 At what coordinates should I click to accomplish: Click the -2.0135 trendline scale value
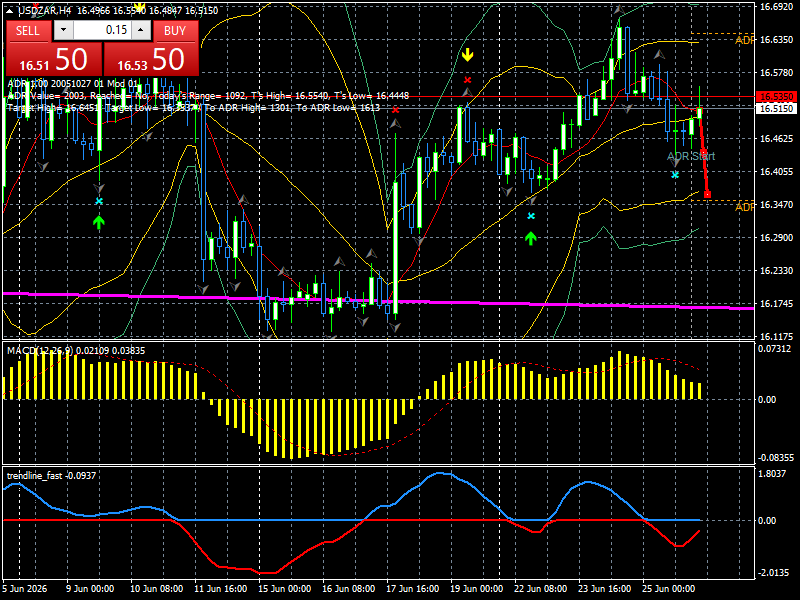click(x=773, y=572)
